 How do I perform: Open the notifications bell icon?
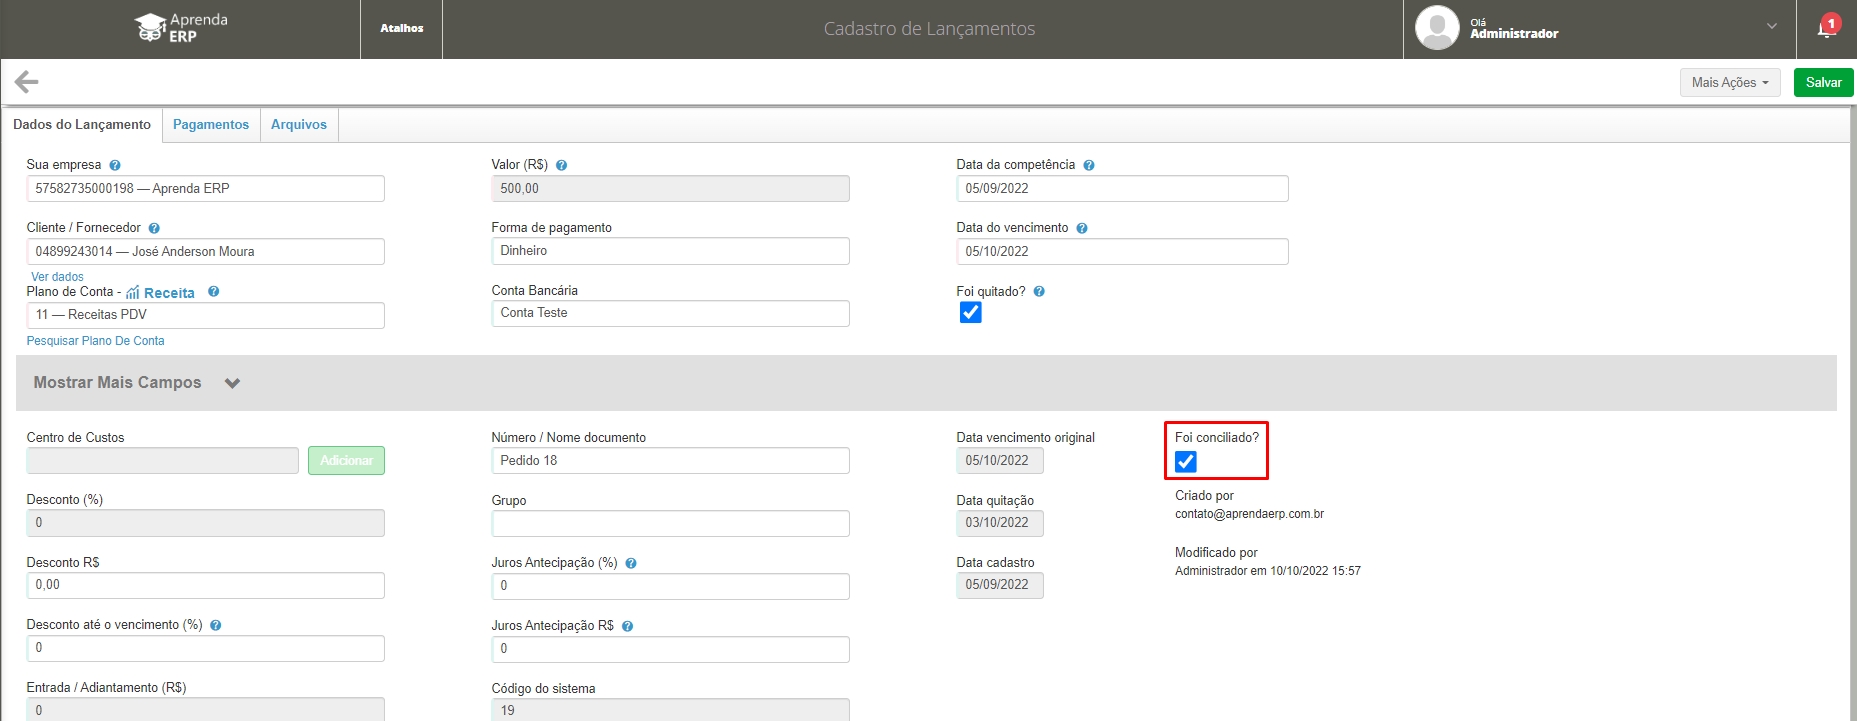pyautogui.click(x=1826, y=28)
